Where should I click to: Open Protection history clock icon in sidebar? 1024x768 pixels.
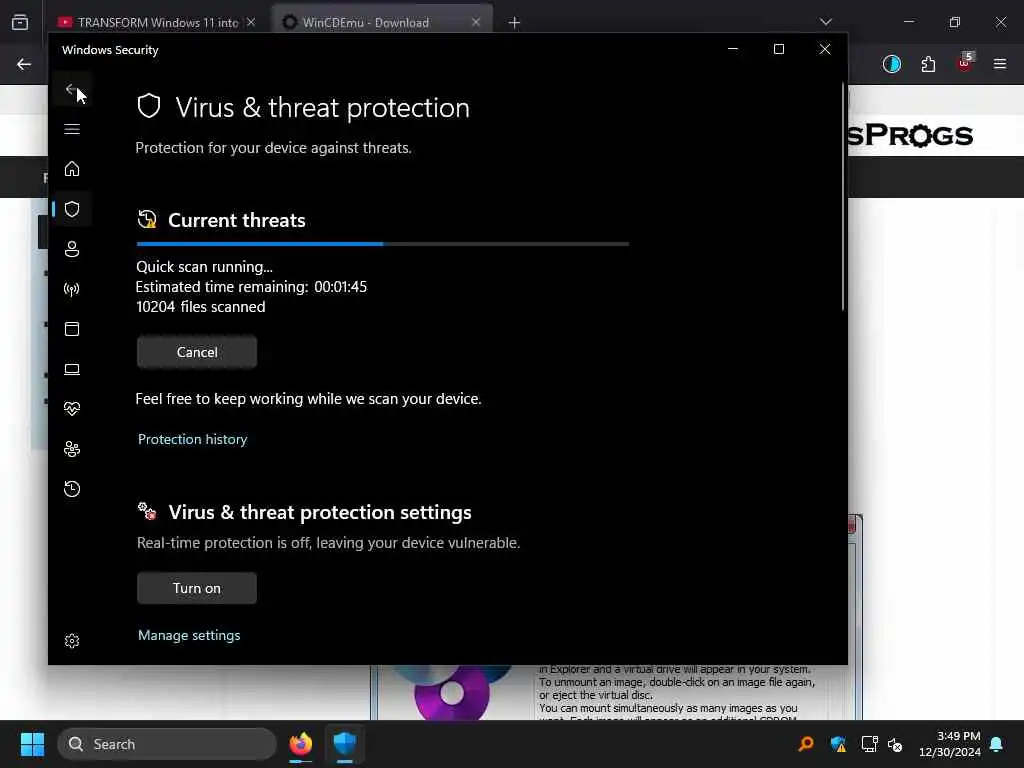(72, 488)
